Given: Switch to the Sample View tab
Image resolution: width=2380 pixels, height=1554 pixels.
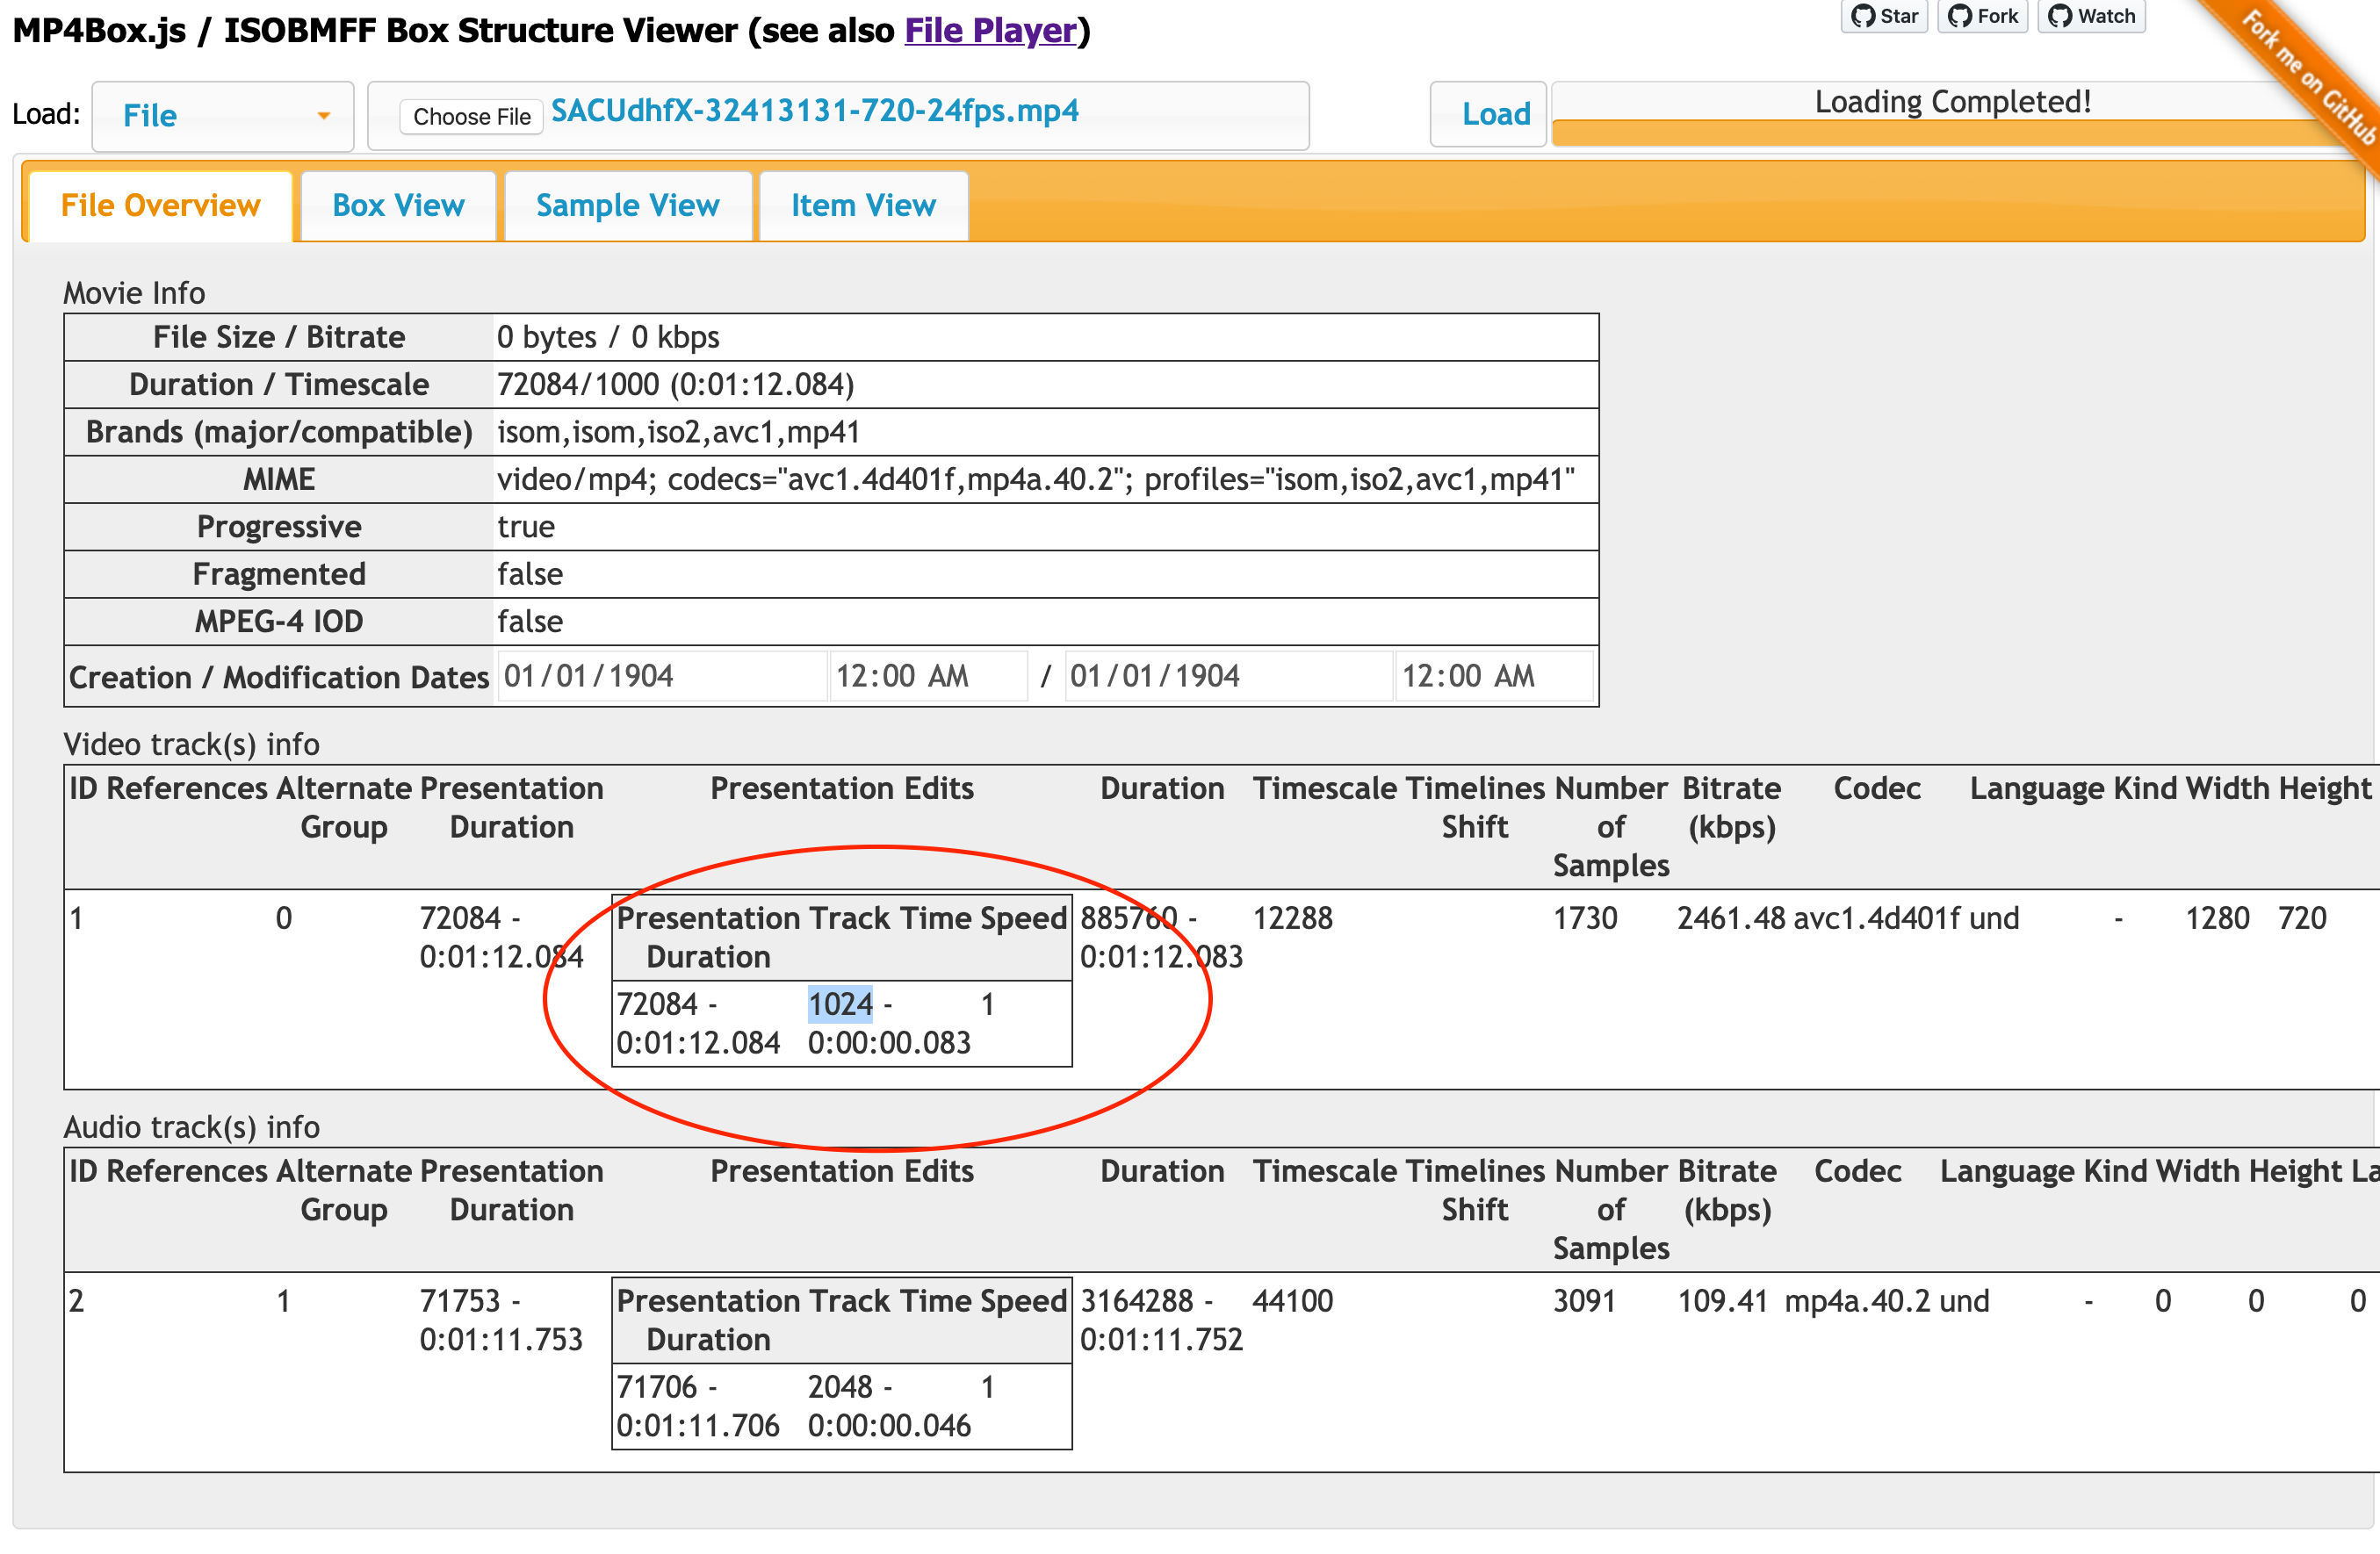Looking at the screenshot, I should click(x=627, y=205).
